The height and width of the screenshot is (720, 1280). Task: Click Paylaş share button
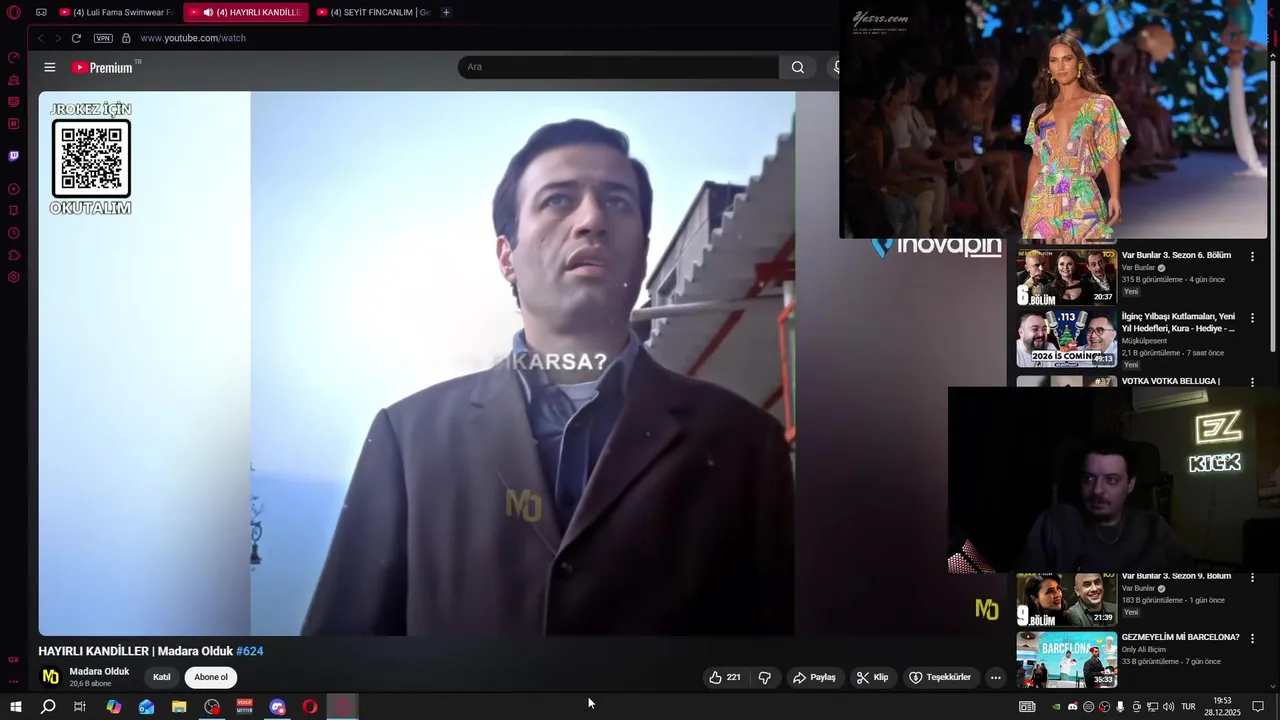(x=814, y=677)
